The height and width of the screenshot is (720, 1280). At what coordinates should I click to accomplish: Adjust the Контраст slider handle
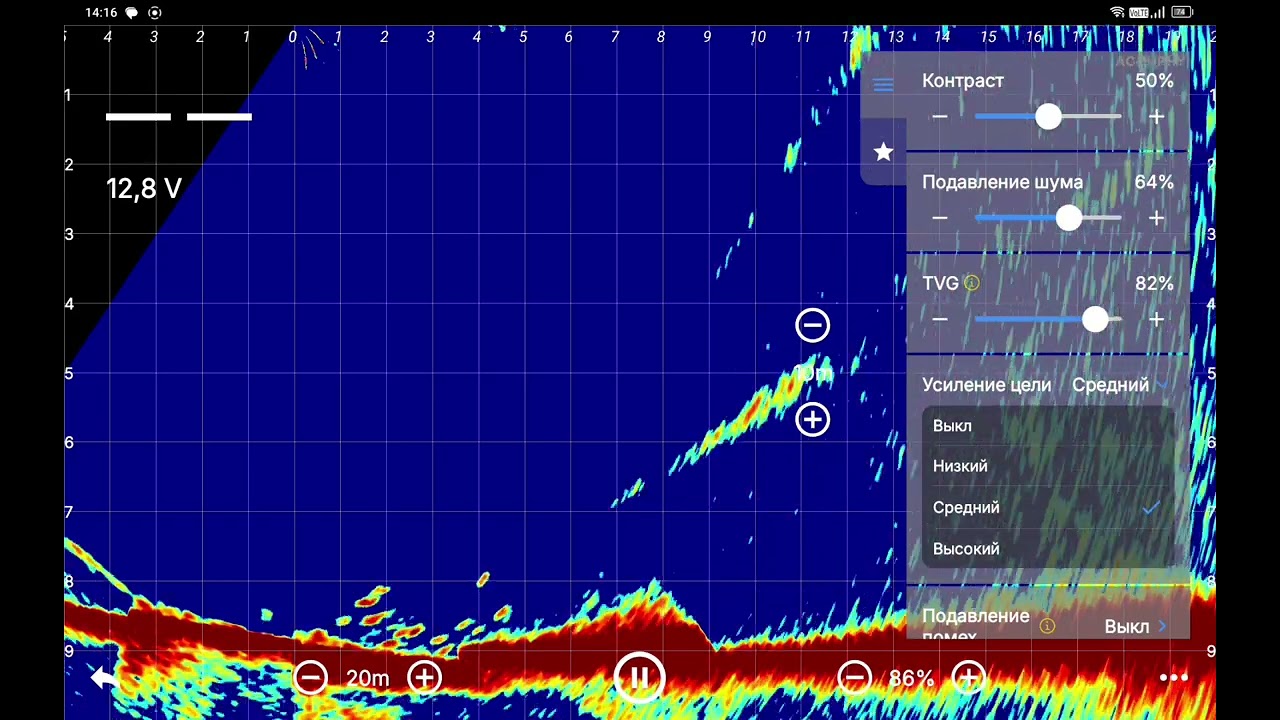point(1048,117)
